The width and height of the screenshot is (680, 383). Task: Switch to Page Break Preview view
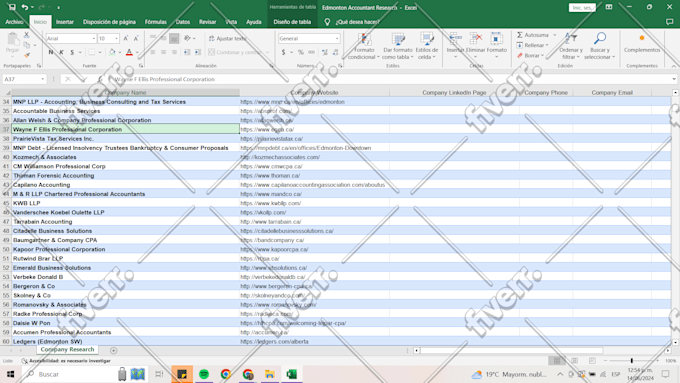click(592, 361)
